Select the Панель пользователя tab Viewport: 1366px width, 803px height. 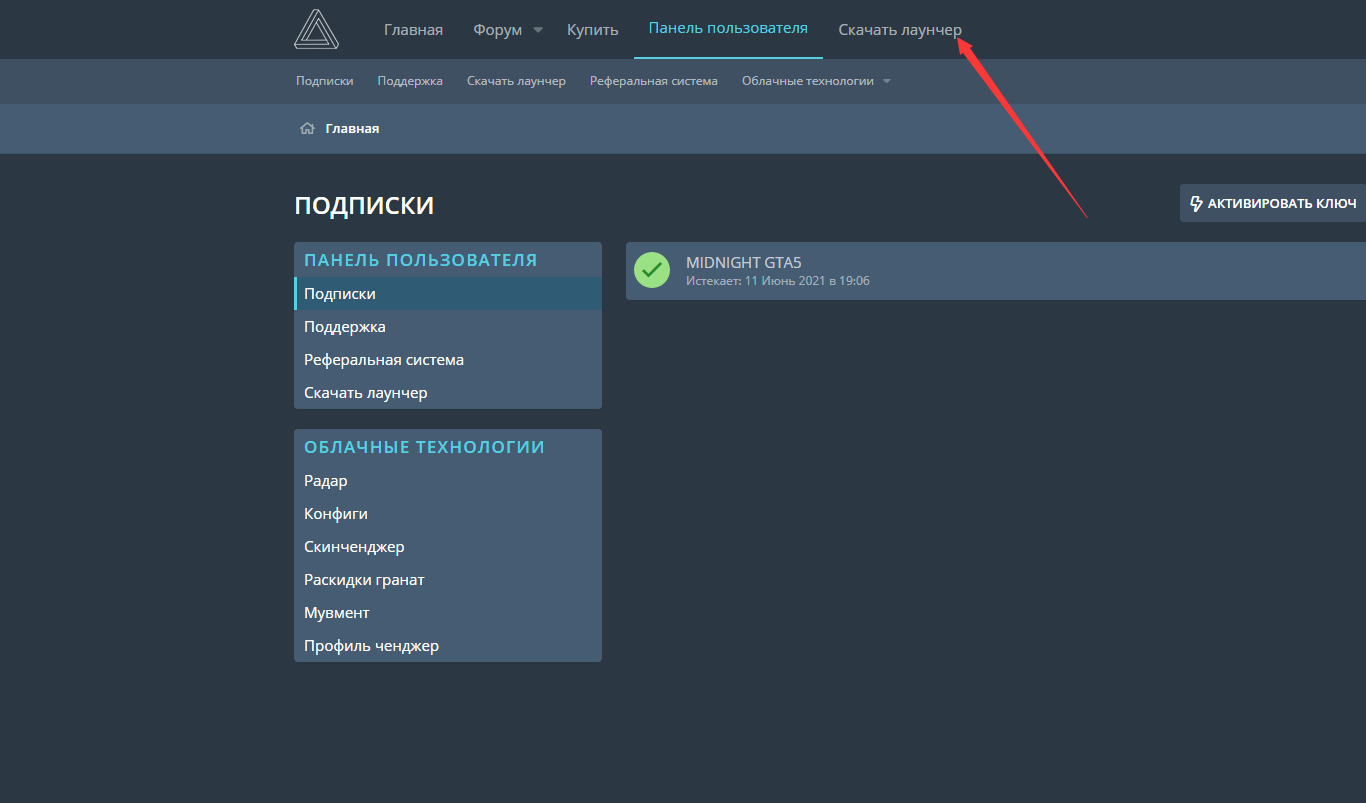[728, 28]
